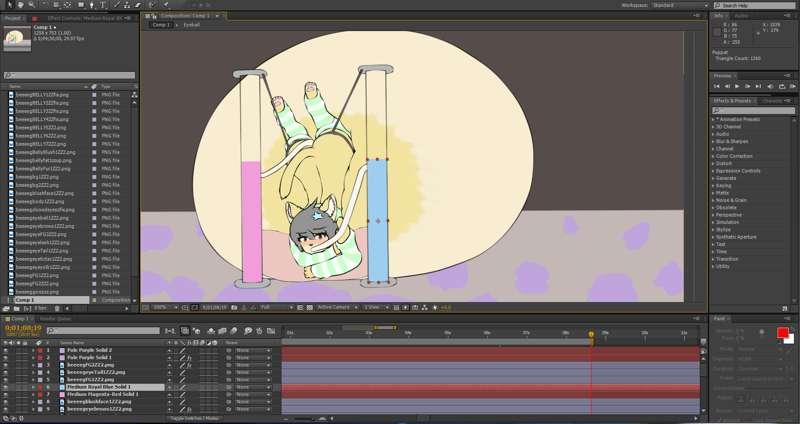Toggle visibility of layer 5
Screen dimensions: 800x424
point(6,380)
